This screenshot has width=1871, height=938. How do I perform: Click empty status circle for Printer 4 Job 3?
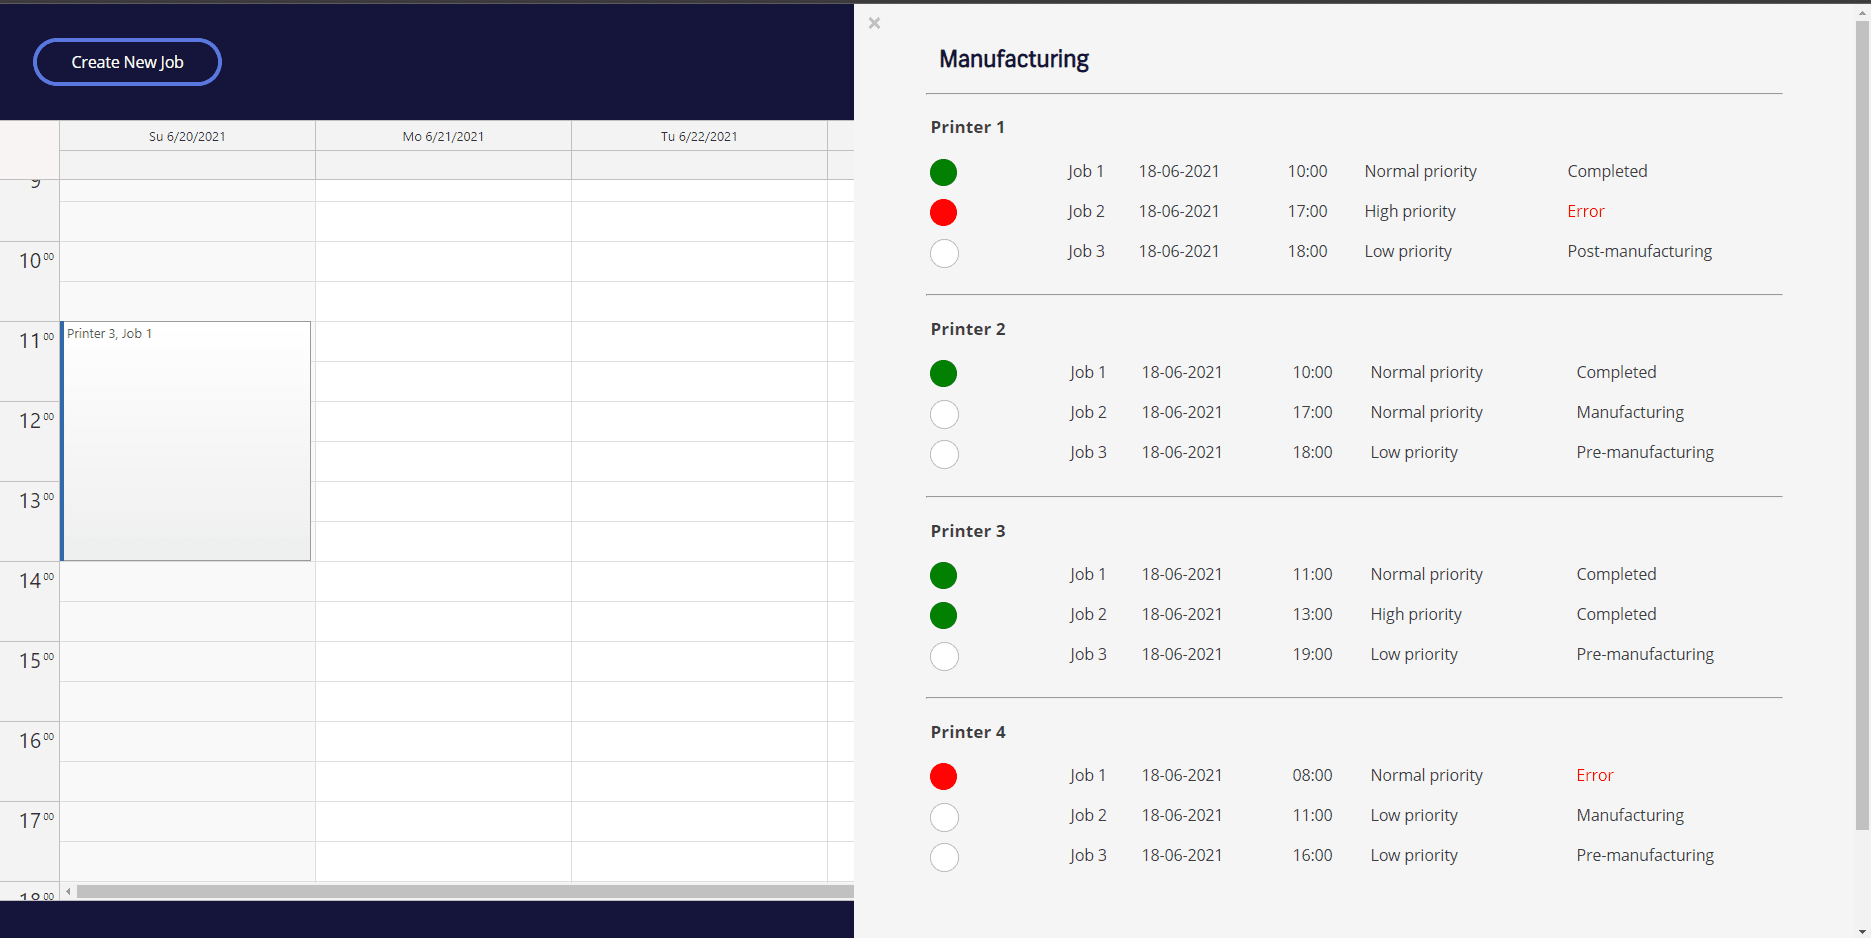[943, 857]
